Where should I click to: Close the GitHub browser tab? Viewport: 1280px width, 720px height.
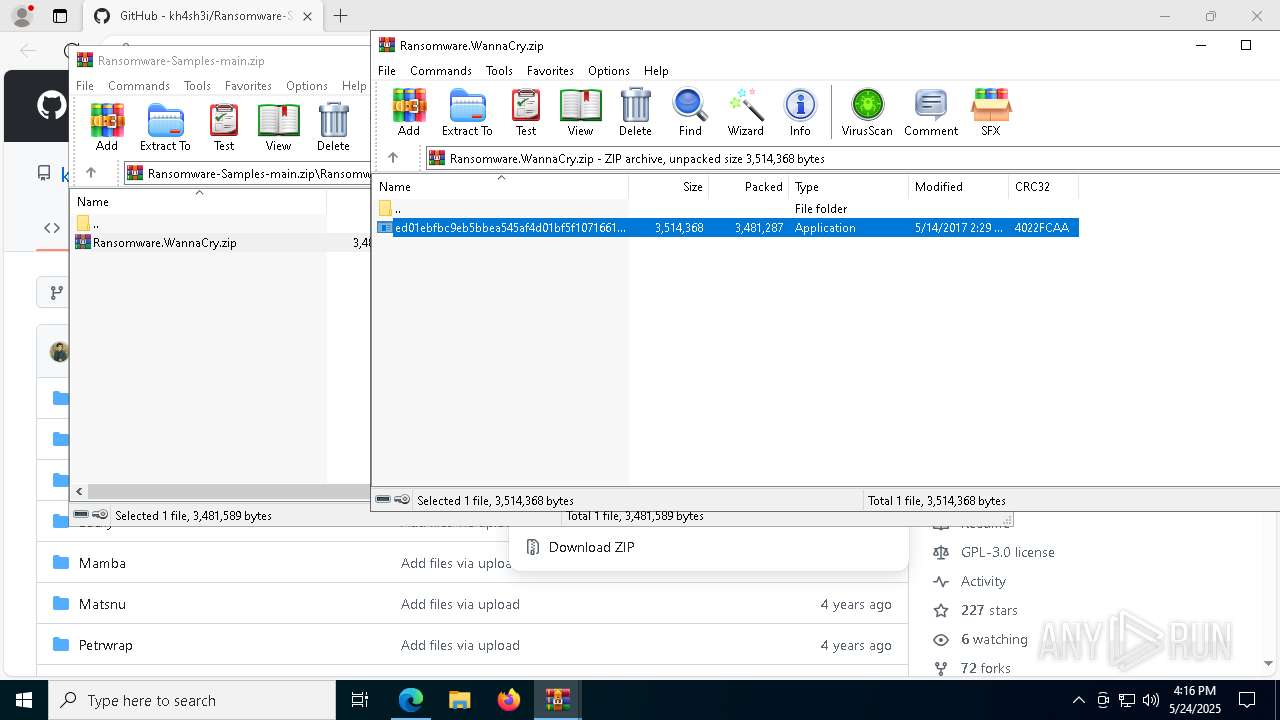click(308, 16)
